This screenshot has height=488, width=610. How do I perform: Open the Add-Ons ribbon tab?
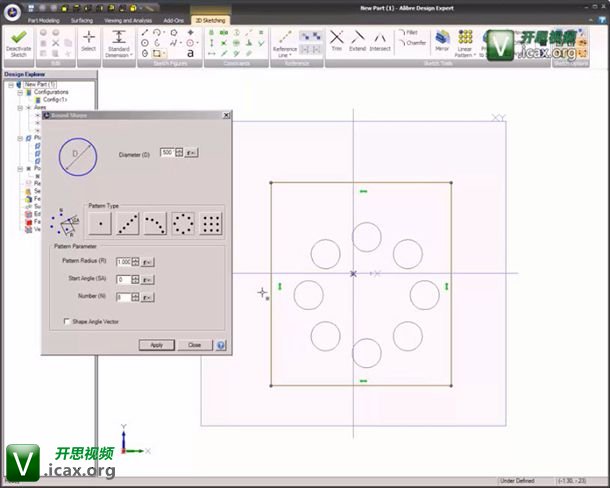point(174,20)
